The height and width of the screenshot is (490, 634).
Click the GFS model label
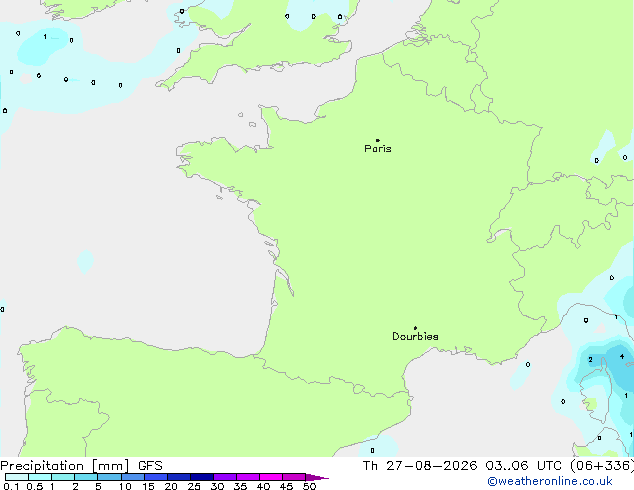(150, 466)
